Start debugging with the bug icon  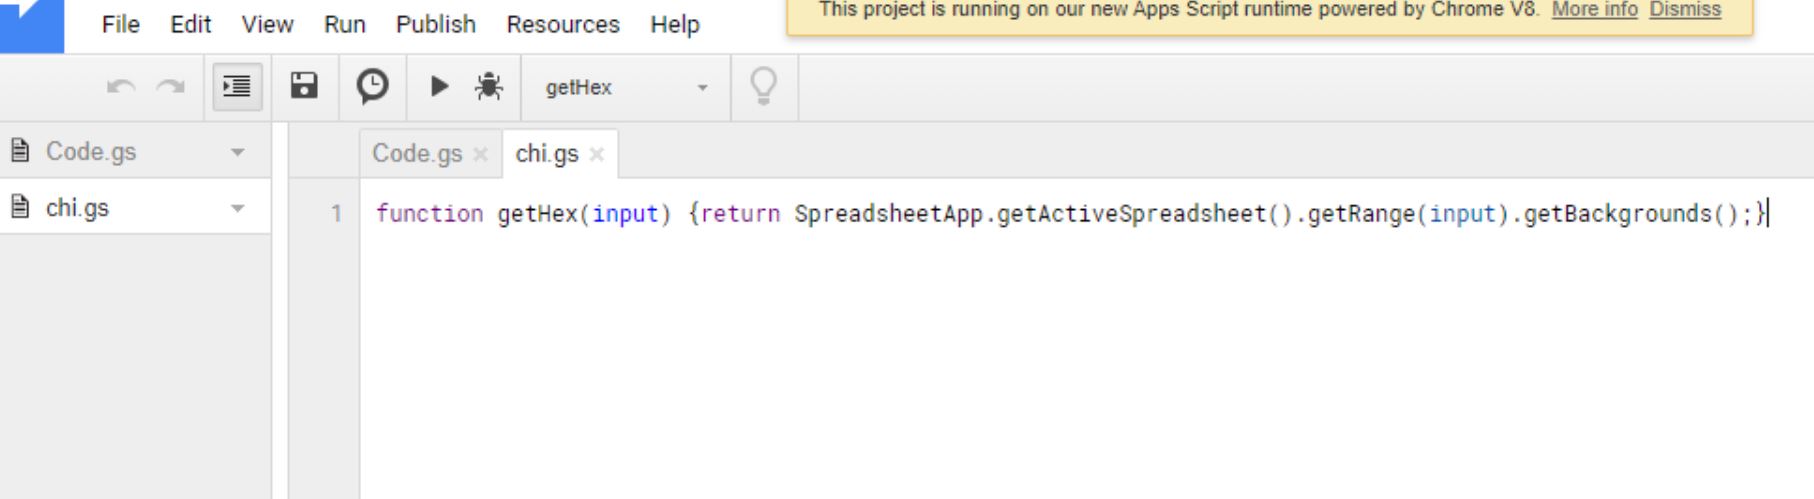tap(489, 87)
